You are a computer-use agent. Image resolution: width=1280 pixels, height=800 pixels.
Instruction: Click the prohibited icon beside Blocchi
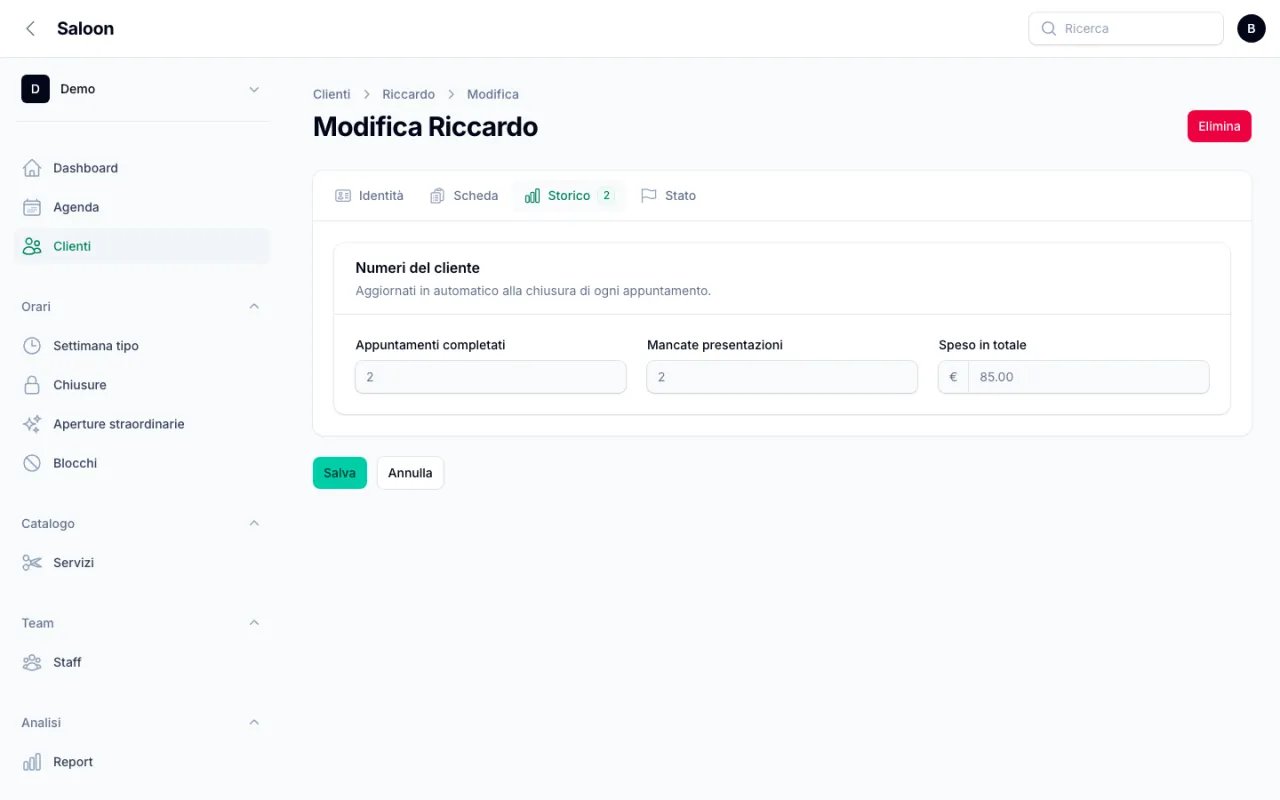(x=32, y=463)
